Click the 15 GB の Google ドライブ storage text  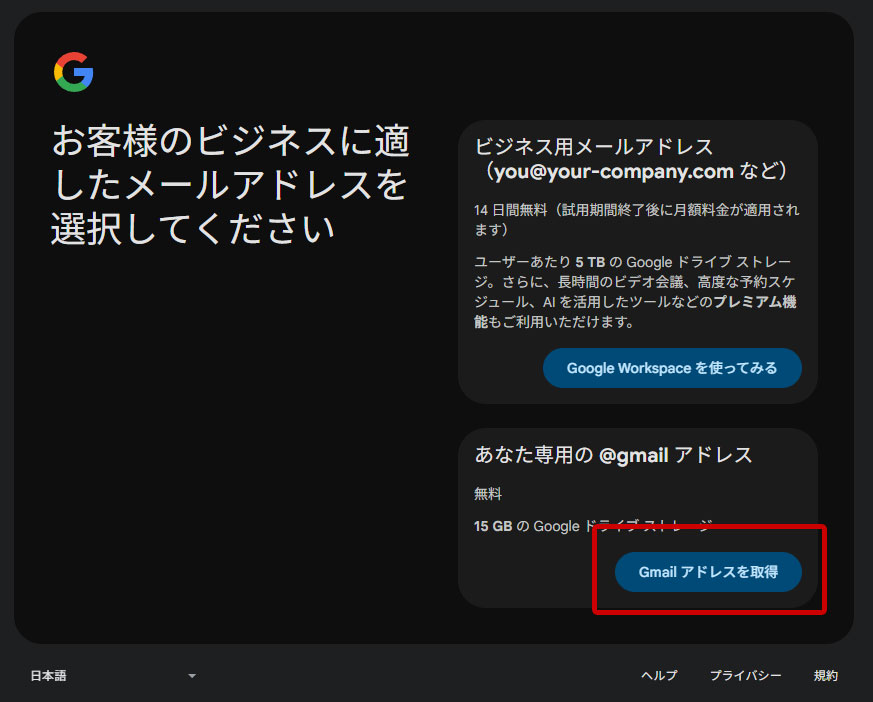click(x=593, y=526)
